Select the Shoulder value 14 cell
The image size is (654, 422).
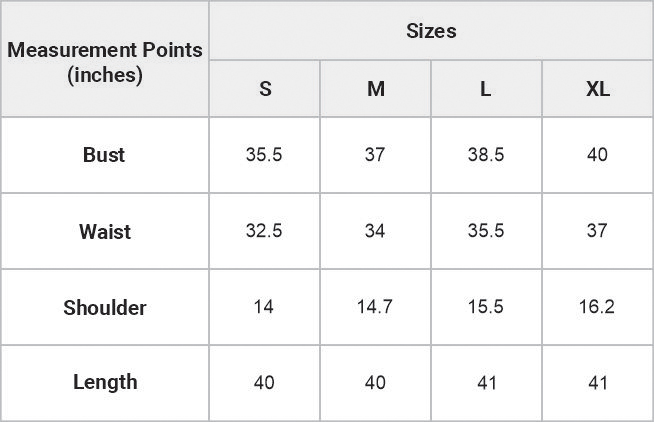264,307
